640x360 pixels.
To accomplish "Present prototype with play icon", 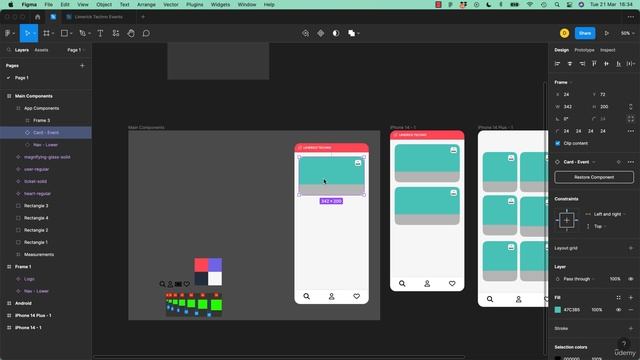I will (x=607, y=33).
